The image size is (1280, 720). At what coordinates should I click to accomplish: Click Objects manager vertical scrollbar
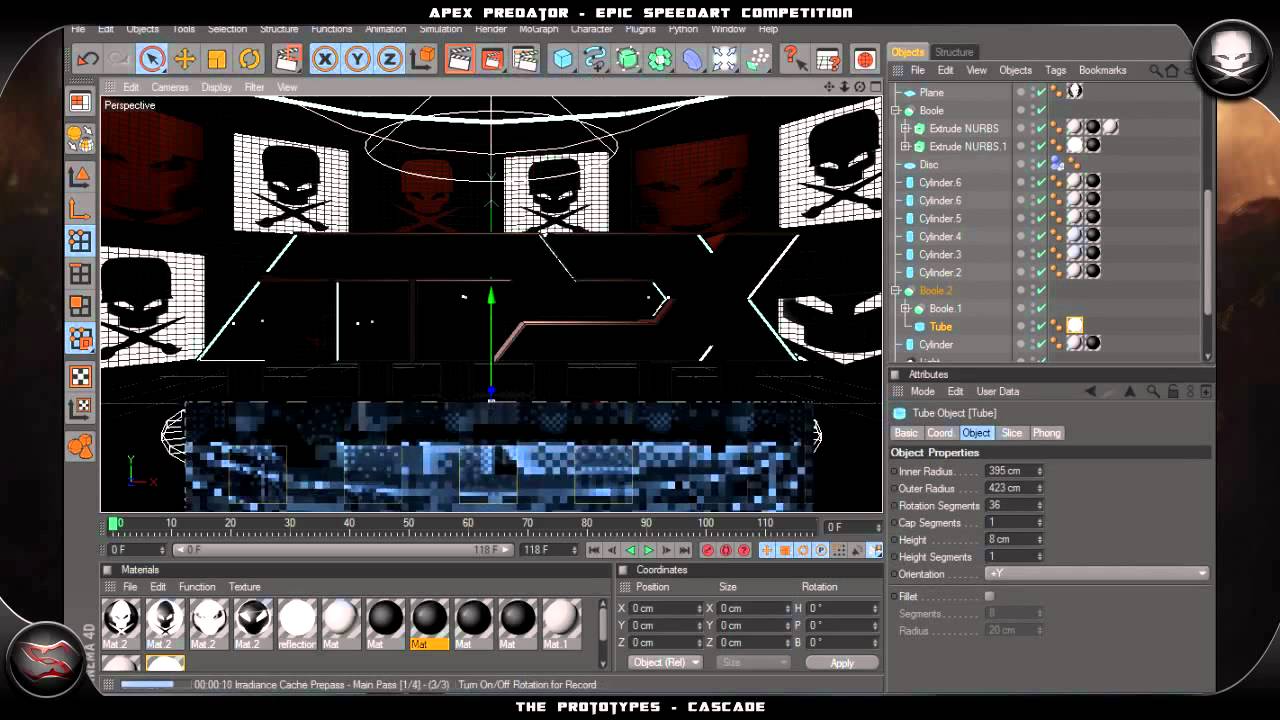1208,254
